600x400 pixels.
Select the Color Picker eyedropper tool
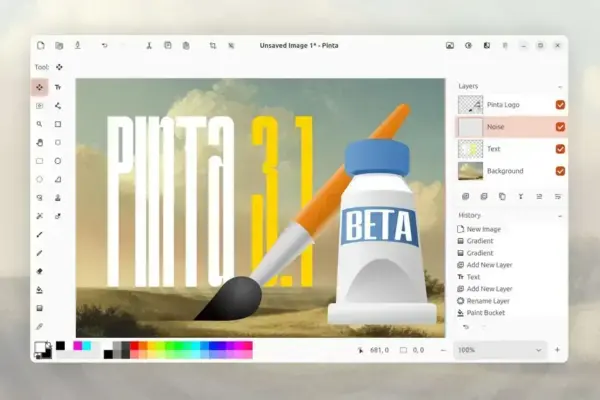[39, 327]
